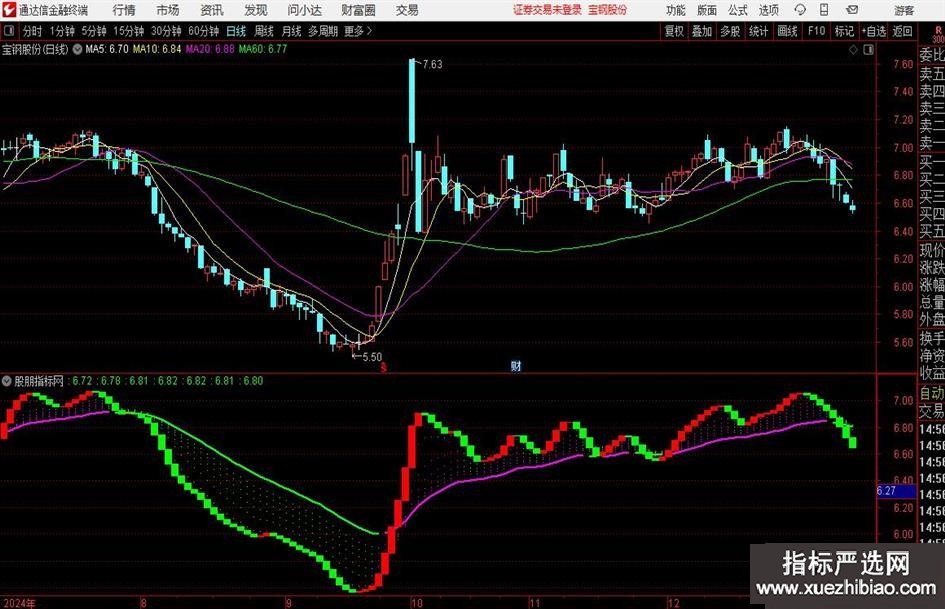Open the 版面 menu

[x=706, y=10]
